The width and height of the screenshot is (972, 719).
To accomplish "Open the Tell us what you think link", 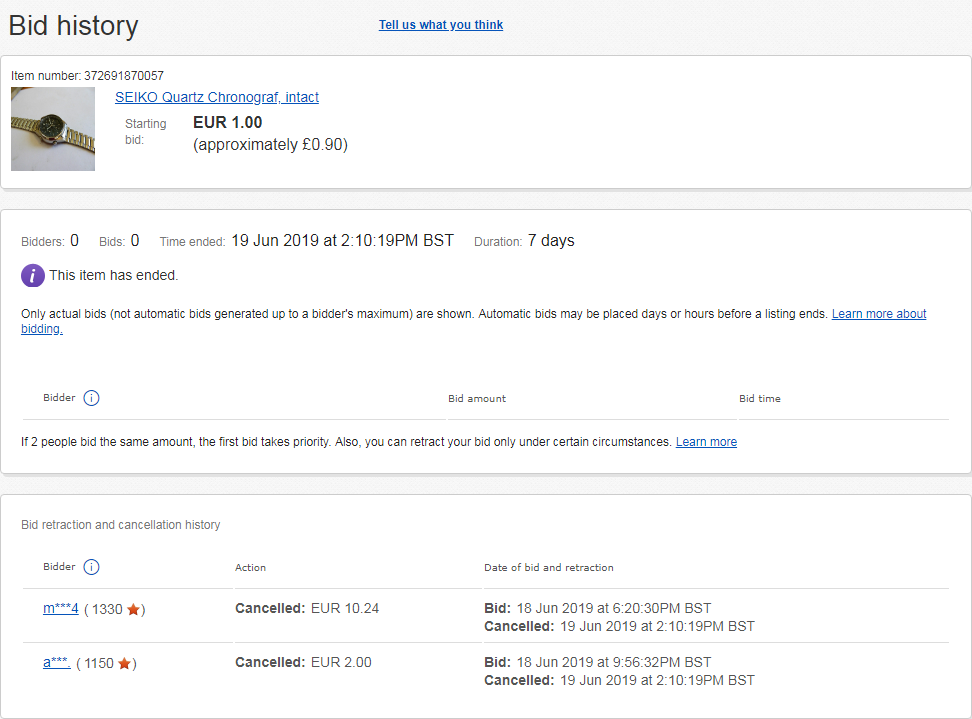I will pyautogui.click(x=441, y=25).
